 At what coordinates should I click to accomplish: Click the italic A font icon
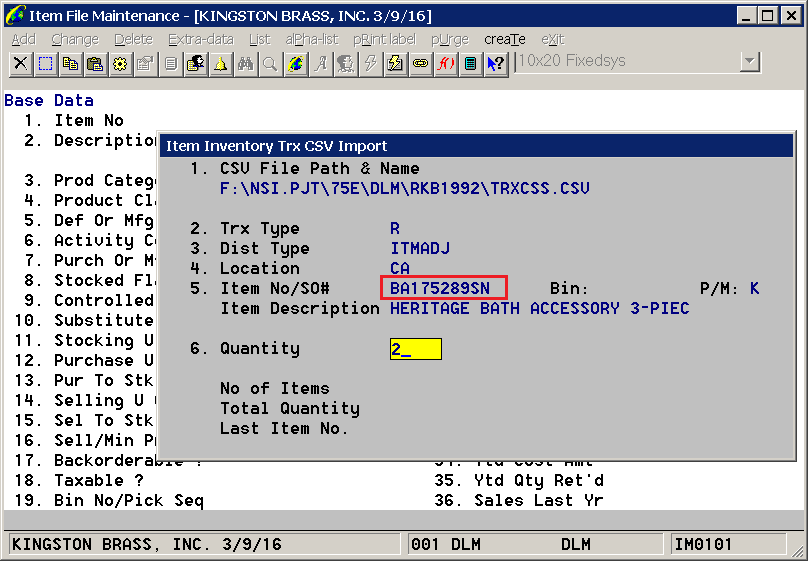pos(321,64)
